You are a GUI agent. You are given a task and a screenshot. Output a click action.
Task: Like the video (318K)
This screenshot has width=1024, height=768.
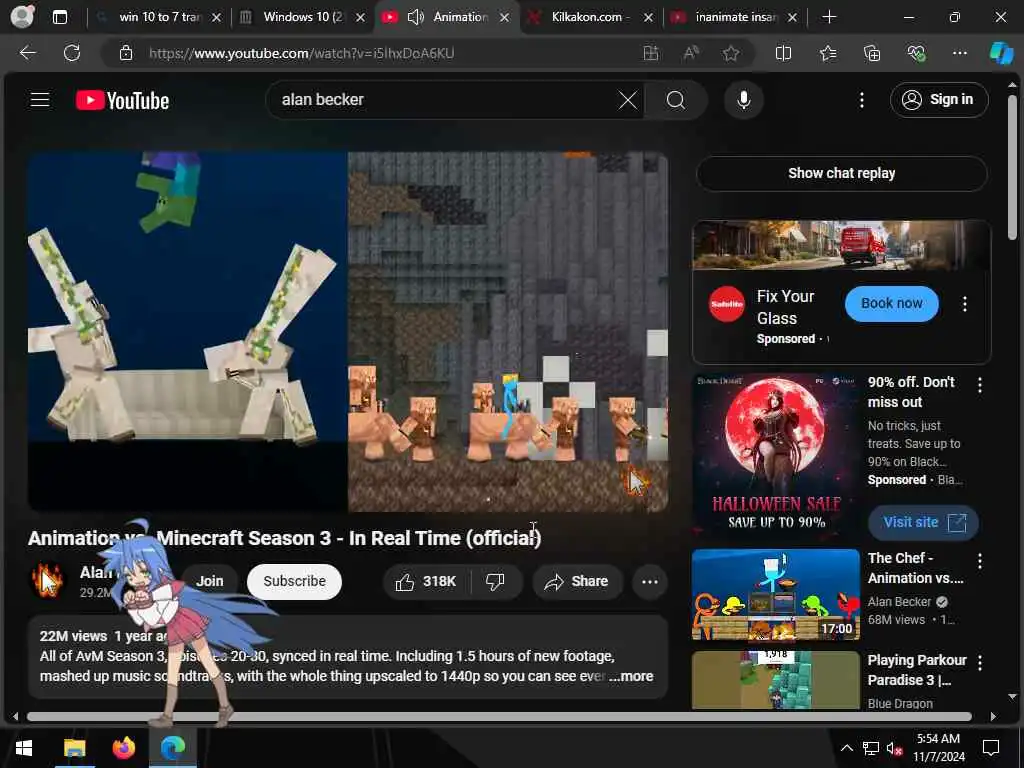point(426,581)
